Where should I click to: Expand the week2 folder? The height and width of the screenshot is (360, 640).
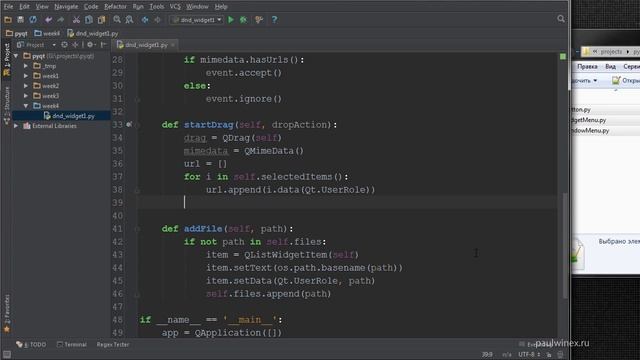click(26, 86)
